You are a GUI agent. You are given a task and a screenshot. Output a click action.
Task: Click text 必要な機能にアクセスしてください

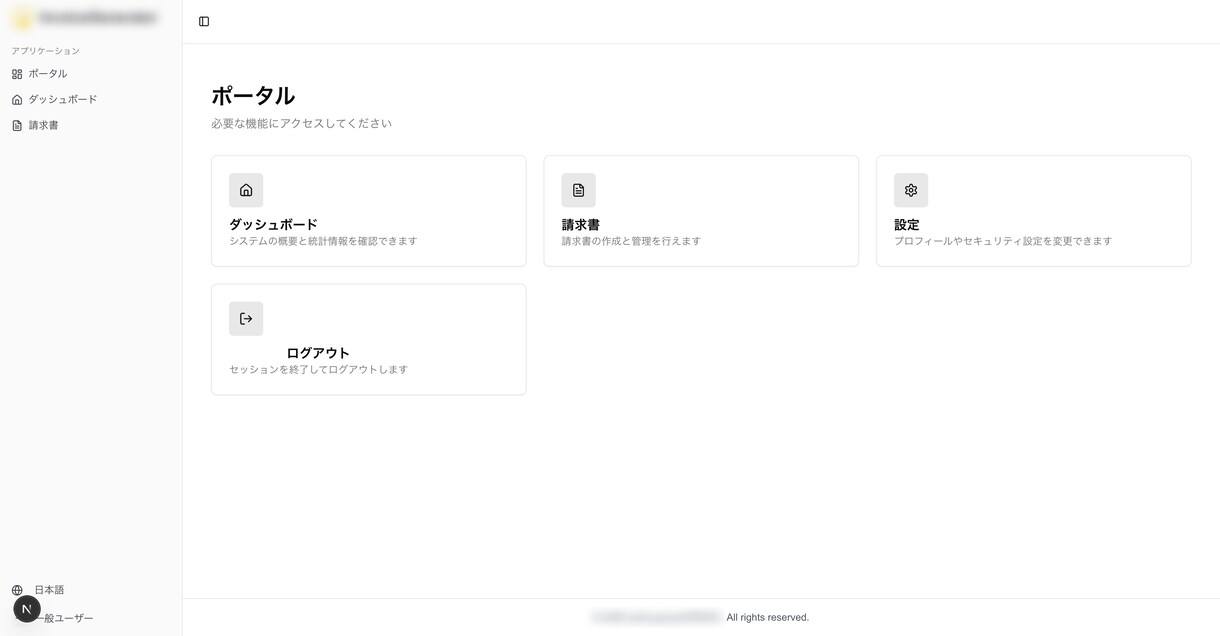point(301,123)
